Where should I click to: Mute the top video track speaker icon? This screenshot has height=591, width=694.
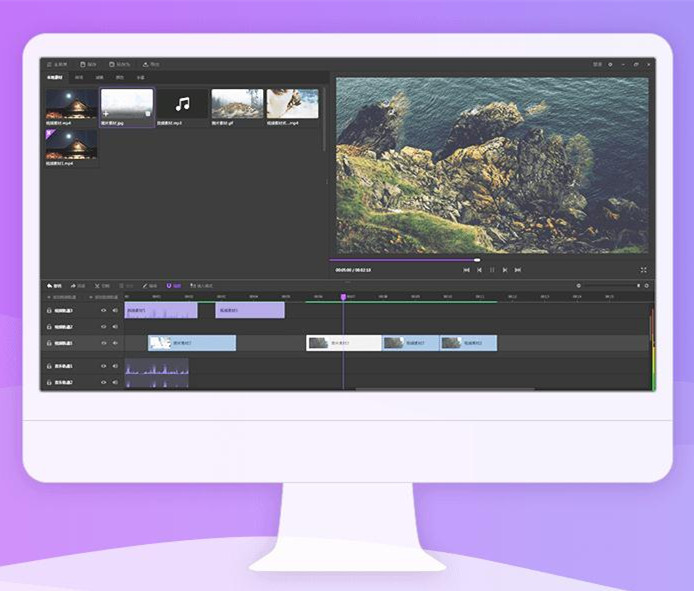[x=115, y=311]
